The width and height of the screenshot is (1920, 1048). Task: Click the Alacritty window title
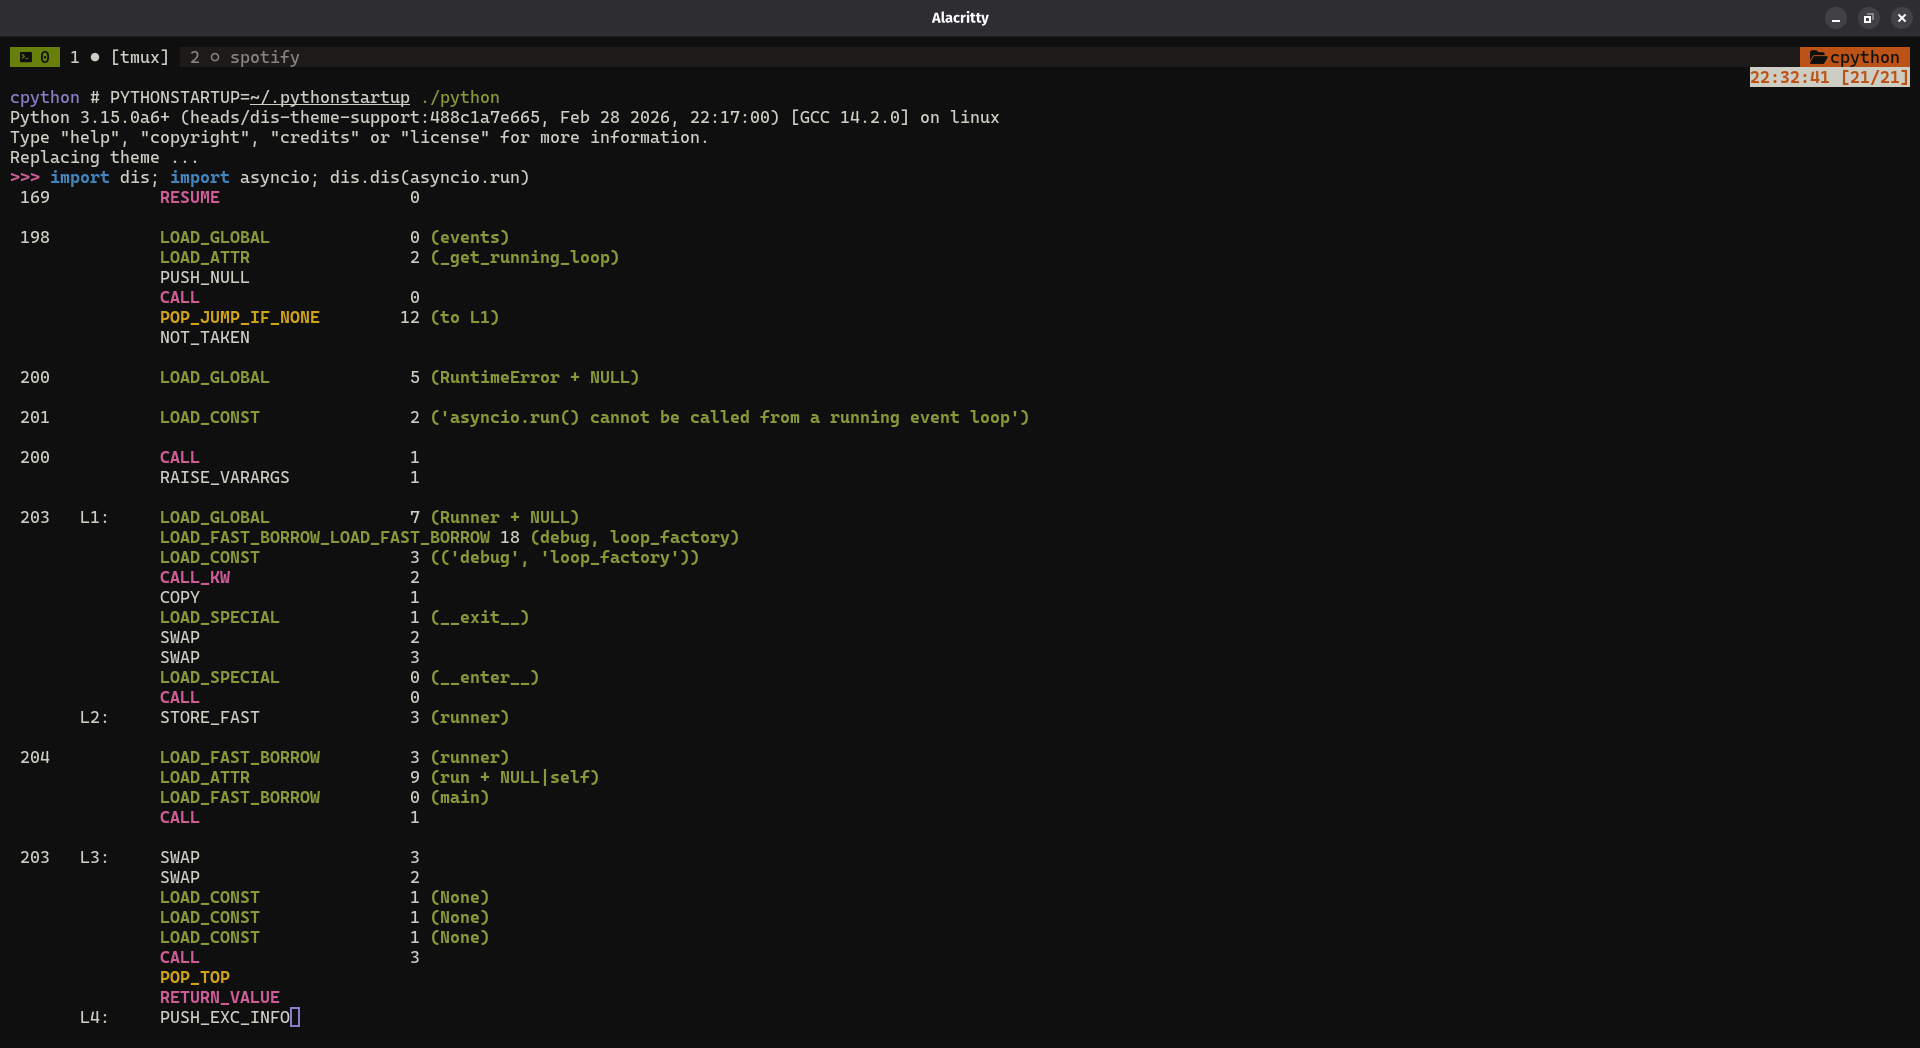(960, 18)
